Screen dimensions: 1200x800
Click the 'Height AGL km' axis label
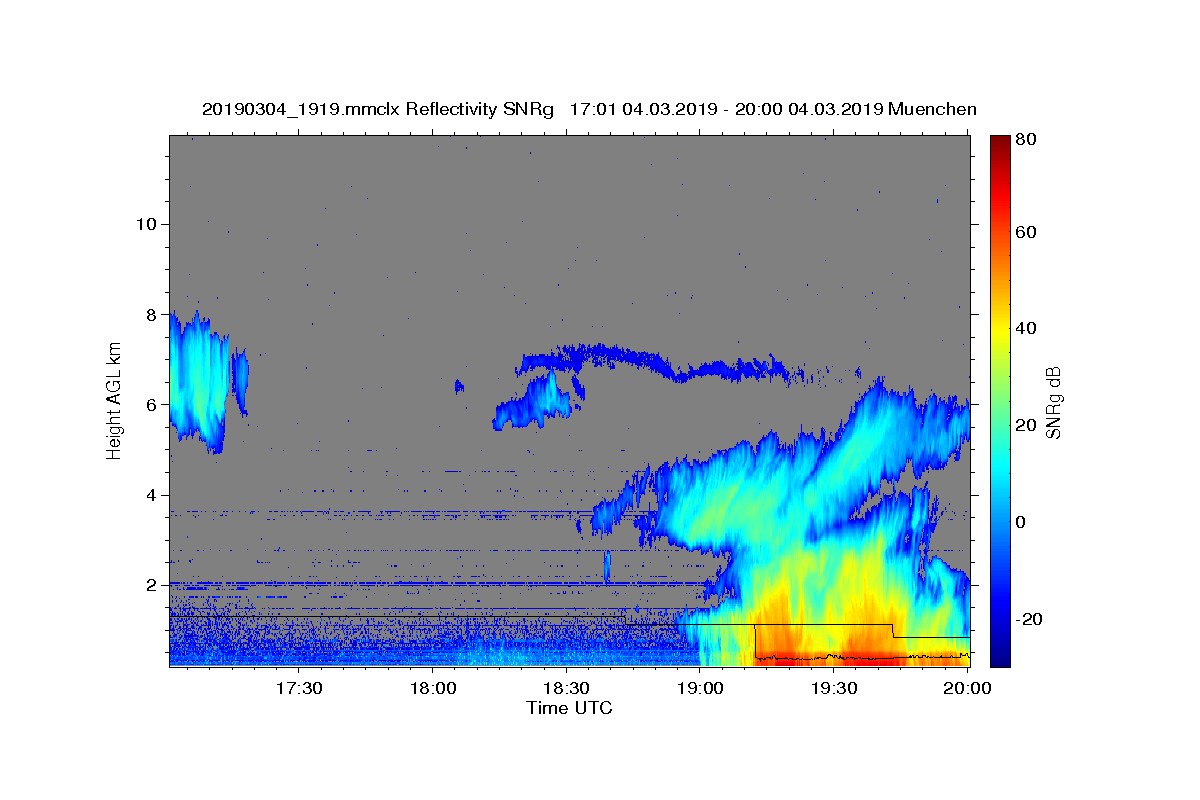click(114, 401)
